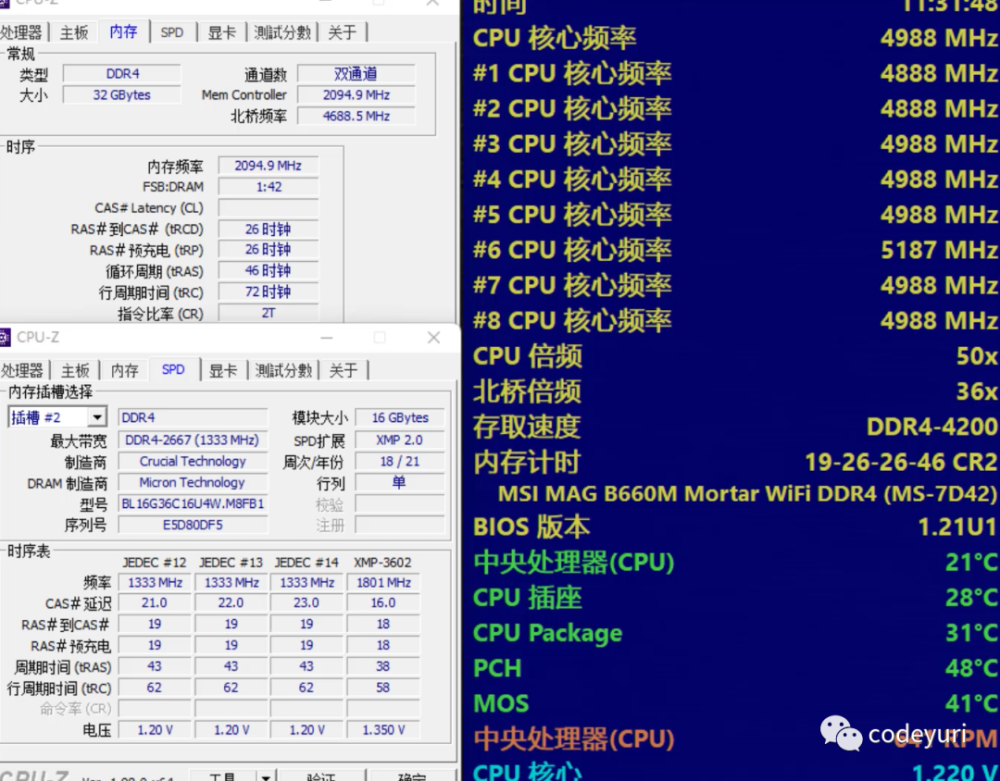The image size is (1000, 781).
Task: Expand the 插槽 #2 memory slot dropdown
Action: coord(97,418)
